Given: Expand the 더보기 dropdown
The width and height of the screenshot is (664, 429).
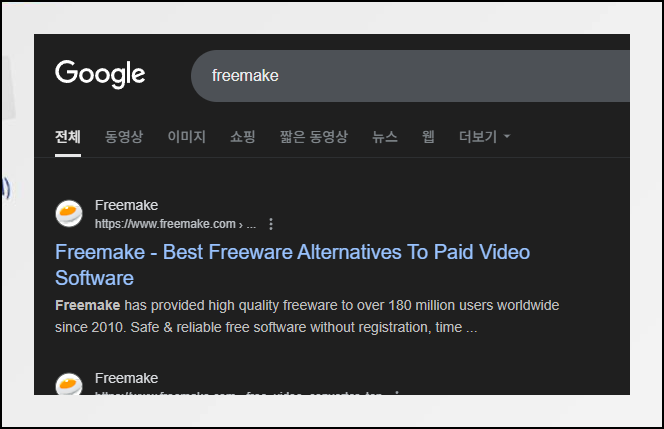Looking at the screenshot, I should [x=485, y=137].
